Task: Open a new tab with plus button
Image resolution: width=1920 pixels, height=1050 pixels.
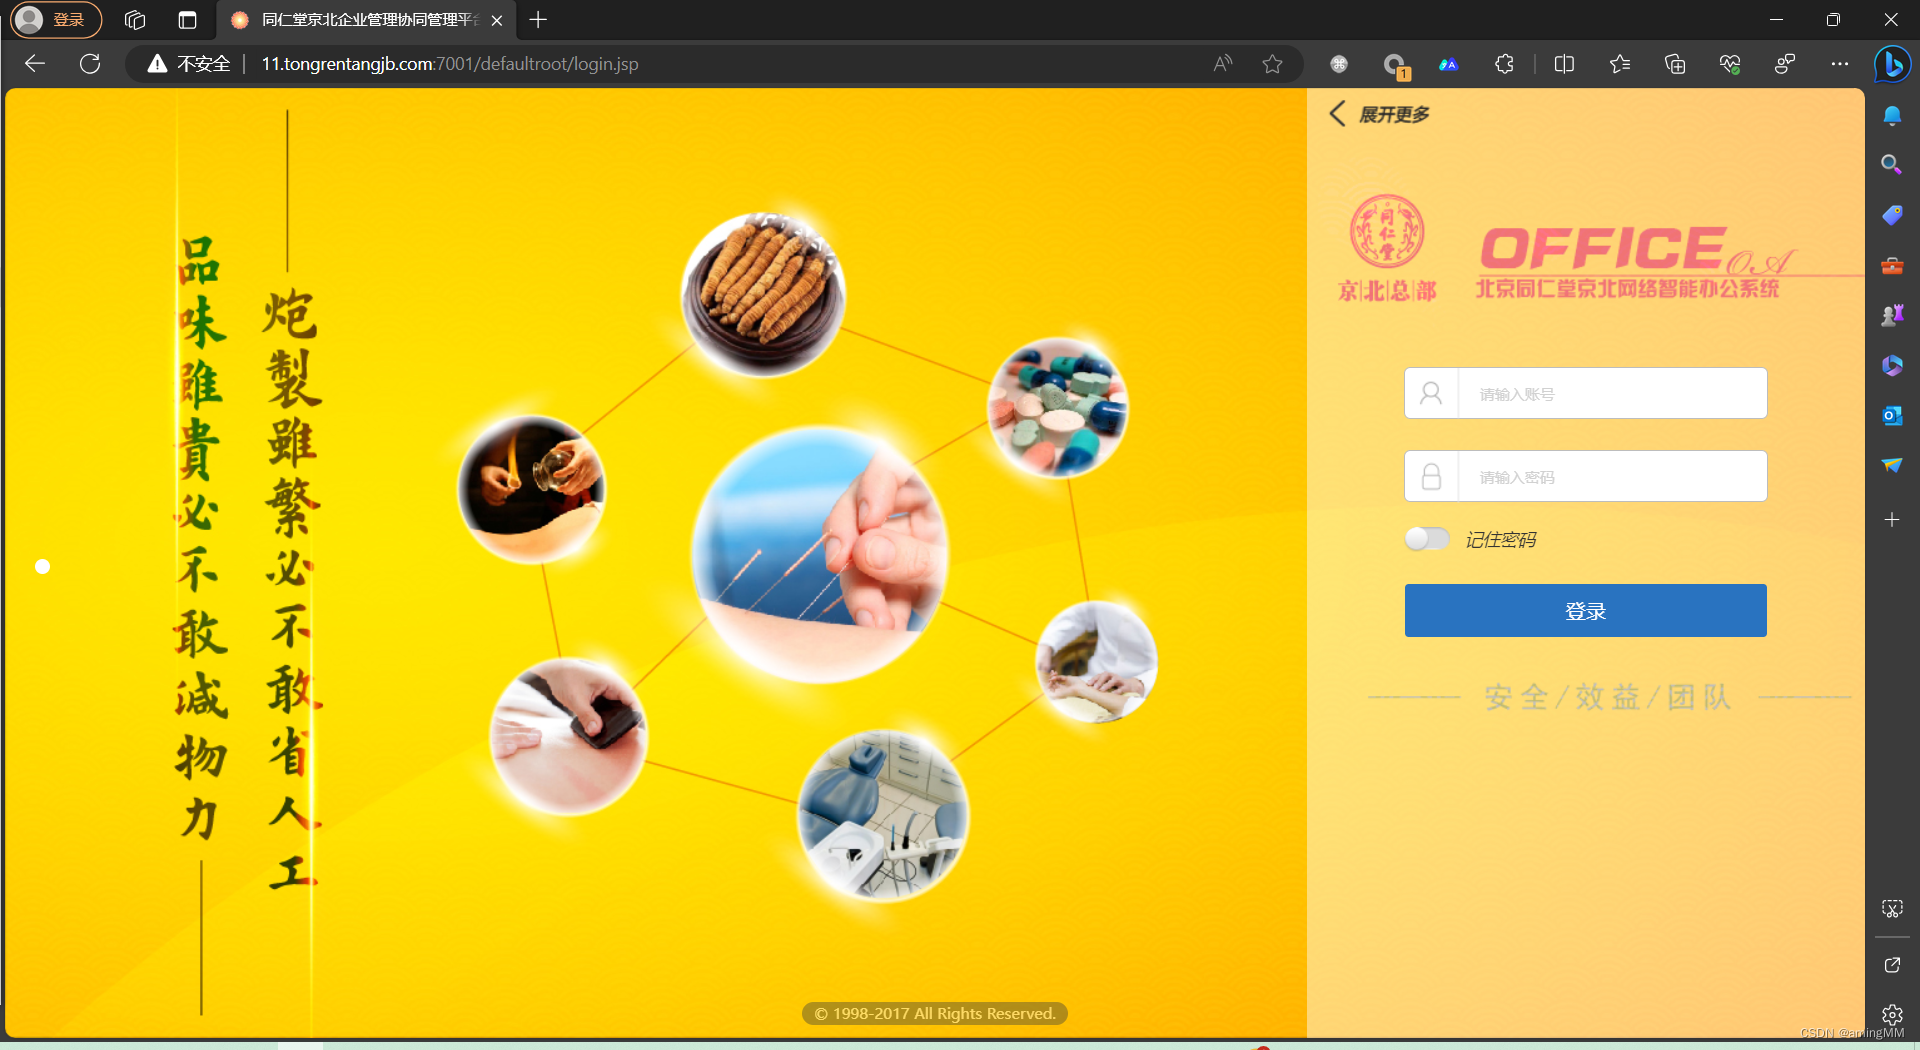Action: pyautogui.click(x=538, y=19)
